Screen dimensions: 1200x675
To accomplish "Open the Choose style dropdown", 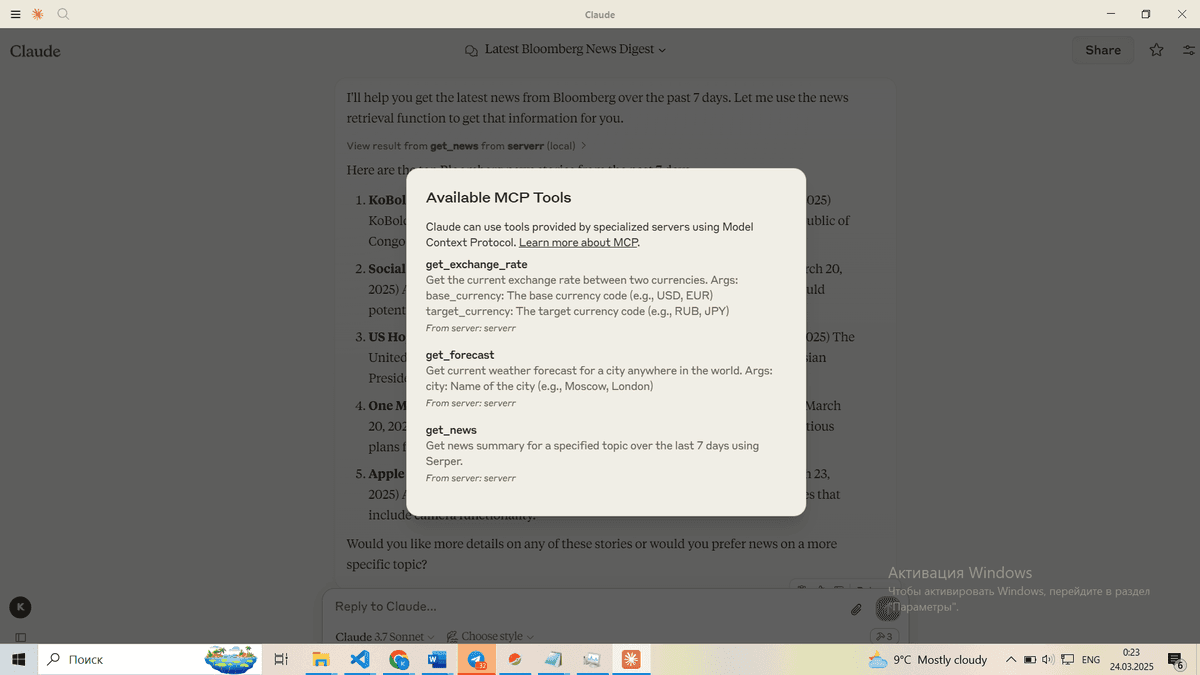I will tap(490, 637).
